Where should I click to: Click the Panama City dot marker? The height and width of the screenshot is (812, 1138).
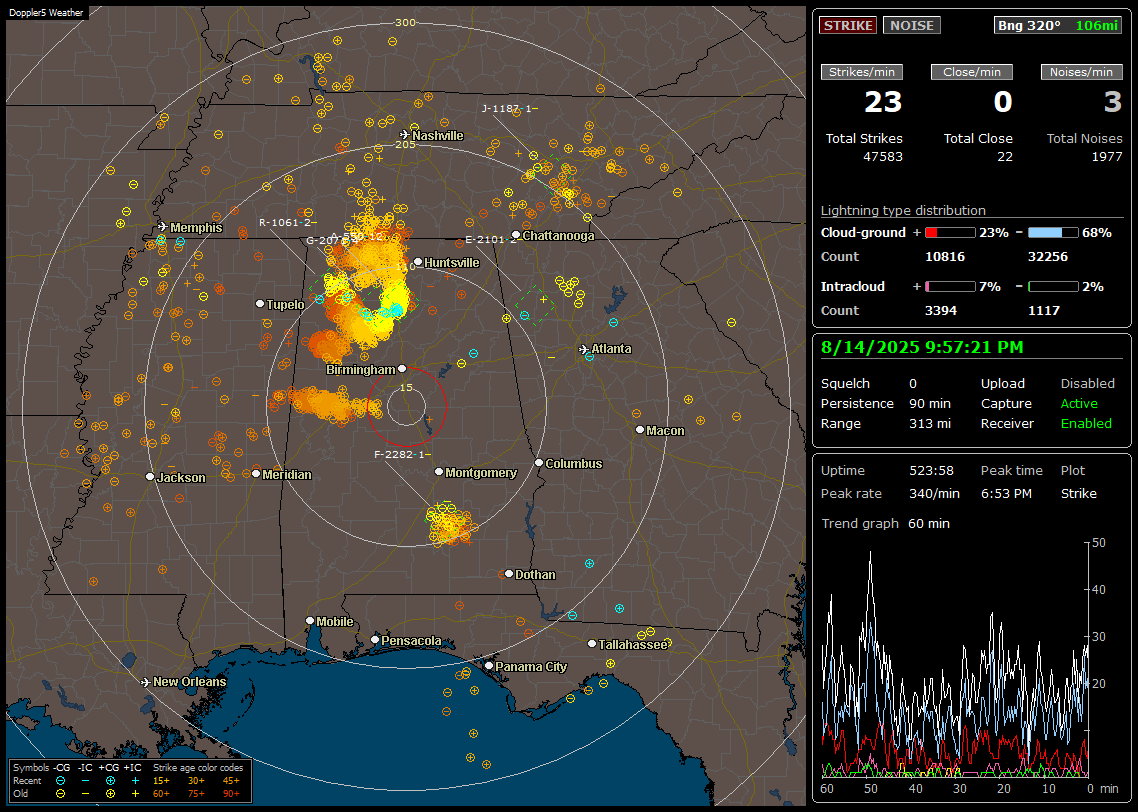(x=488, y=665)
